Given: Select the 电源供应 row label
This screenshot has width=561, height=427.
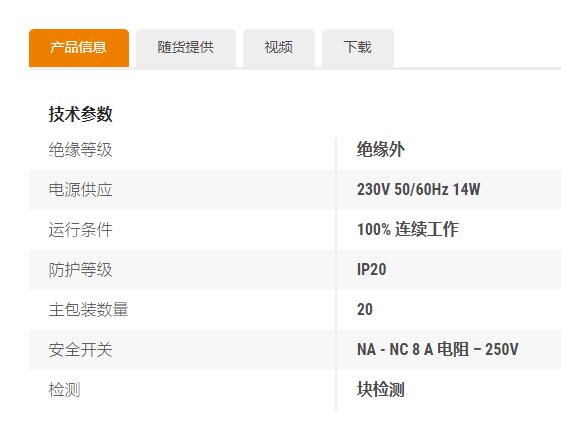Looking at the screenshot, I should 81,189.
